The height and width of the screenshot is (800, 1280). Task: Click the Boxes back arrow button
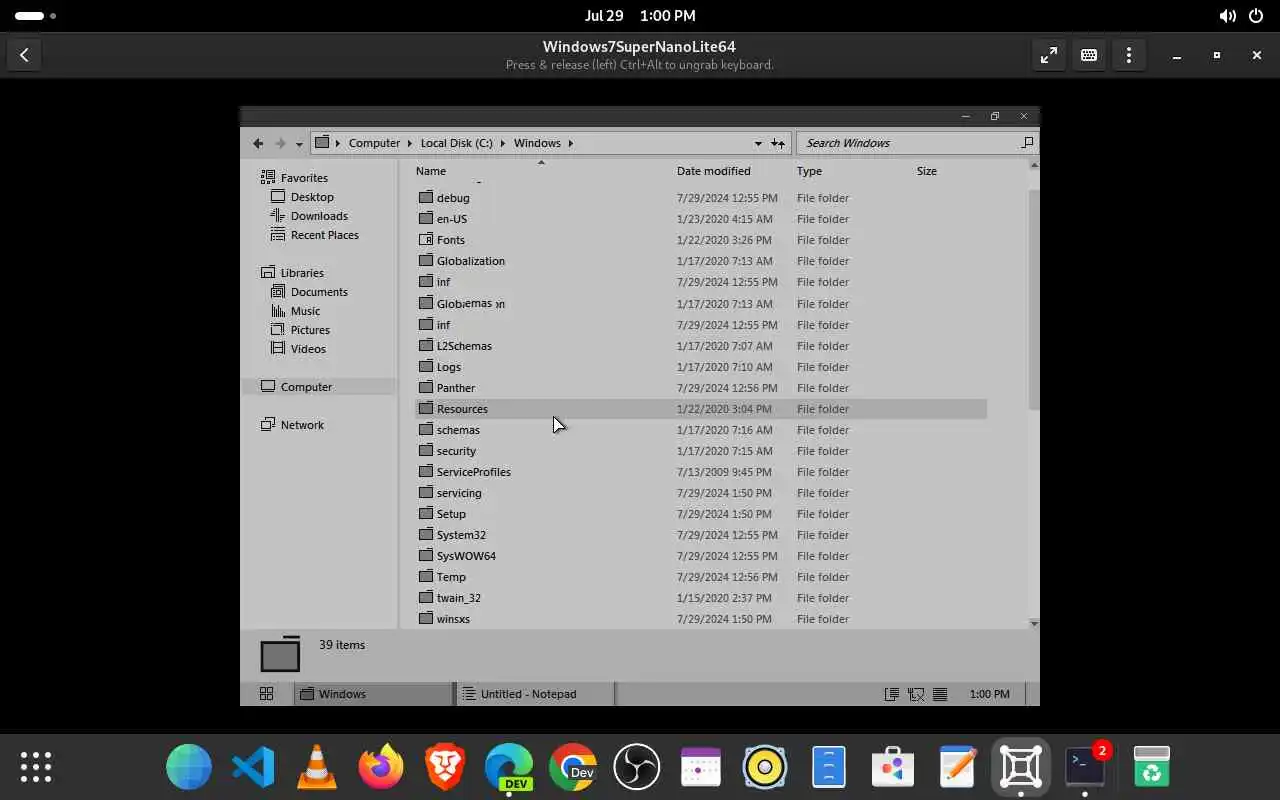24,56
